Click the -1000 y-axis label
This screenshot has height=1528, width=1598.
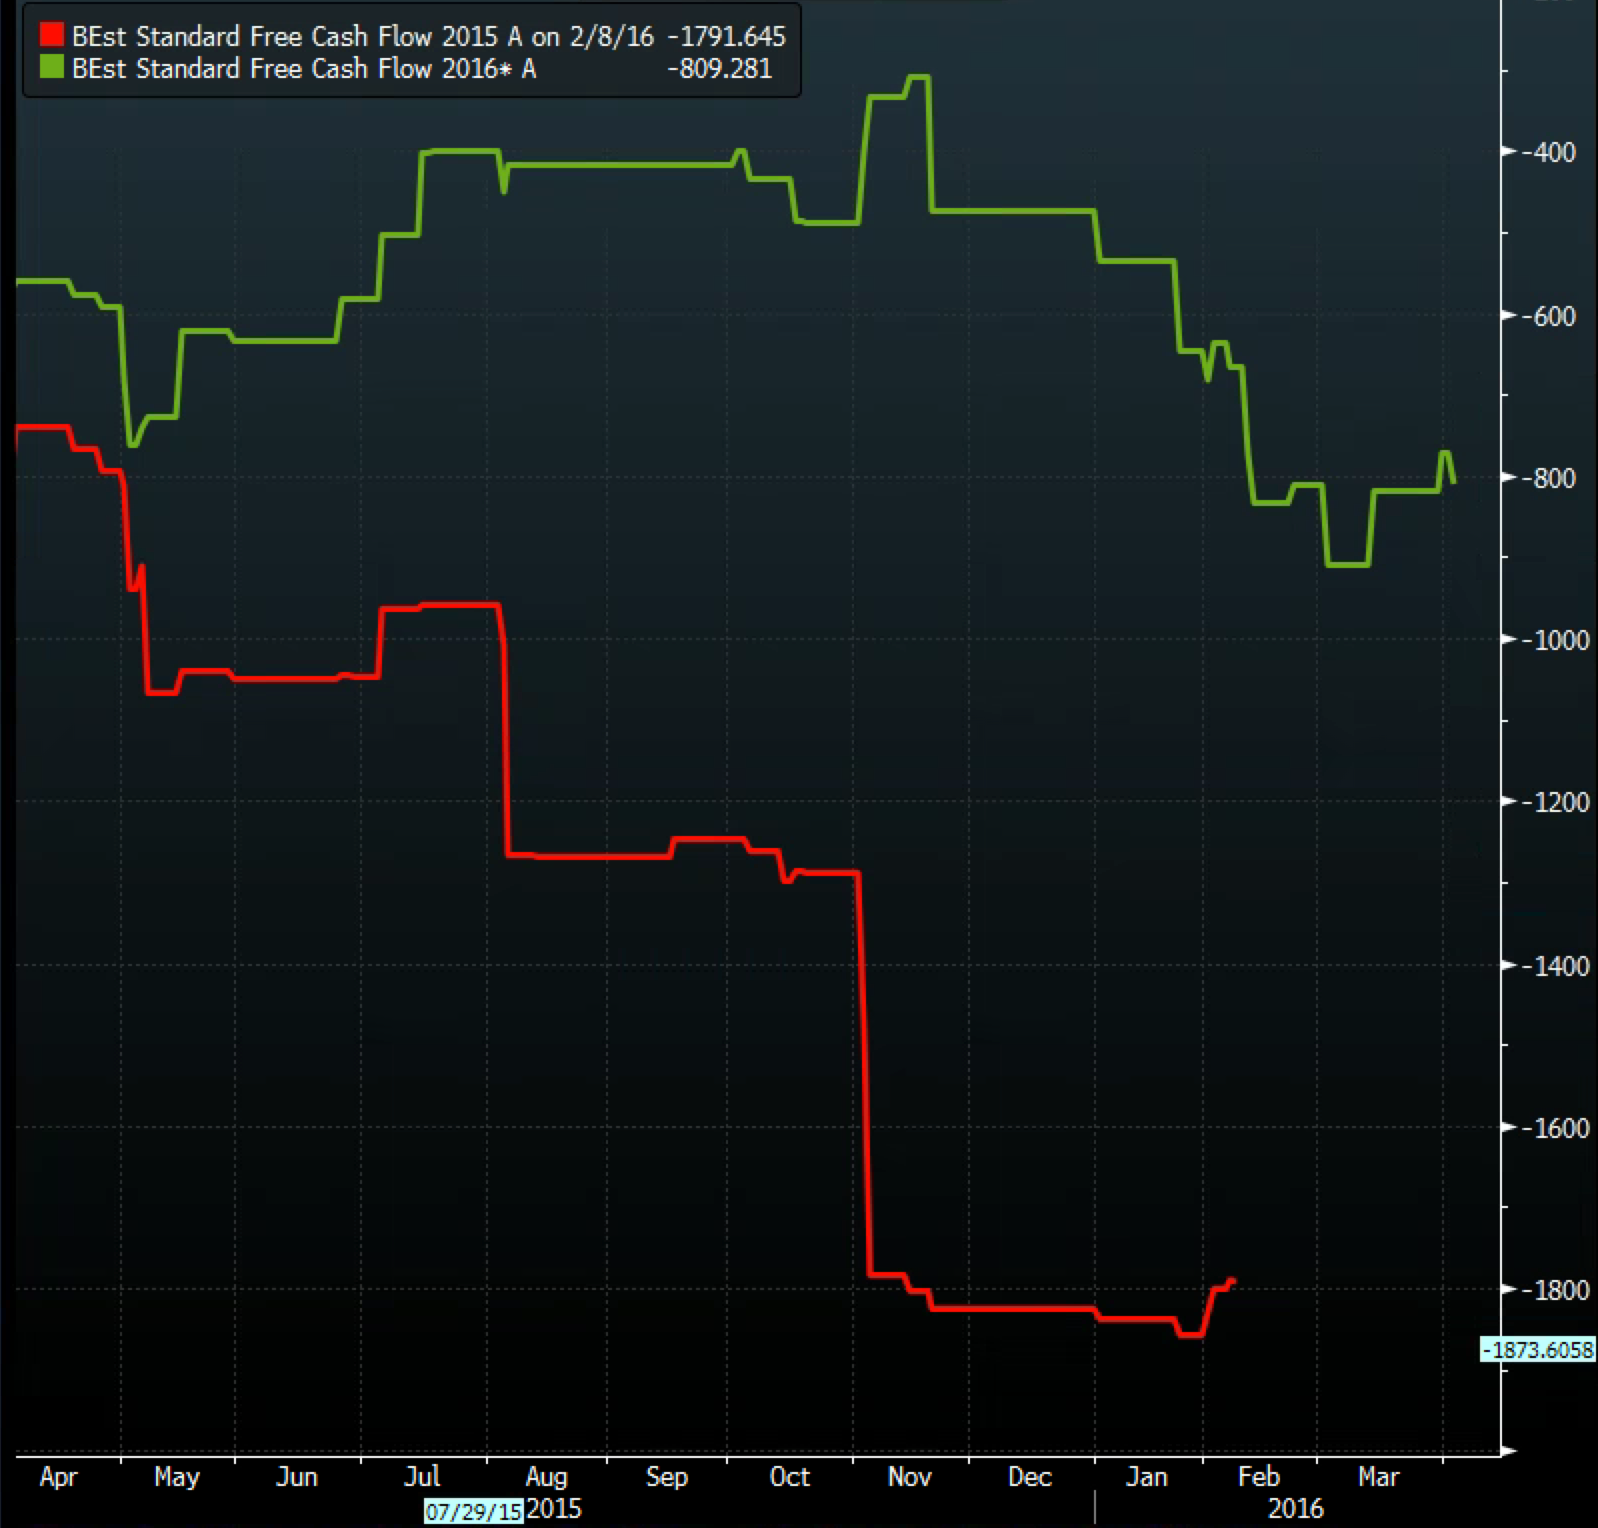pyautogui.click(x=1556, y=640)
